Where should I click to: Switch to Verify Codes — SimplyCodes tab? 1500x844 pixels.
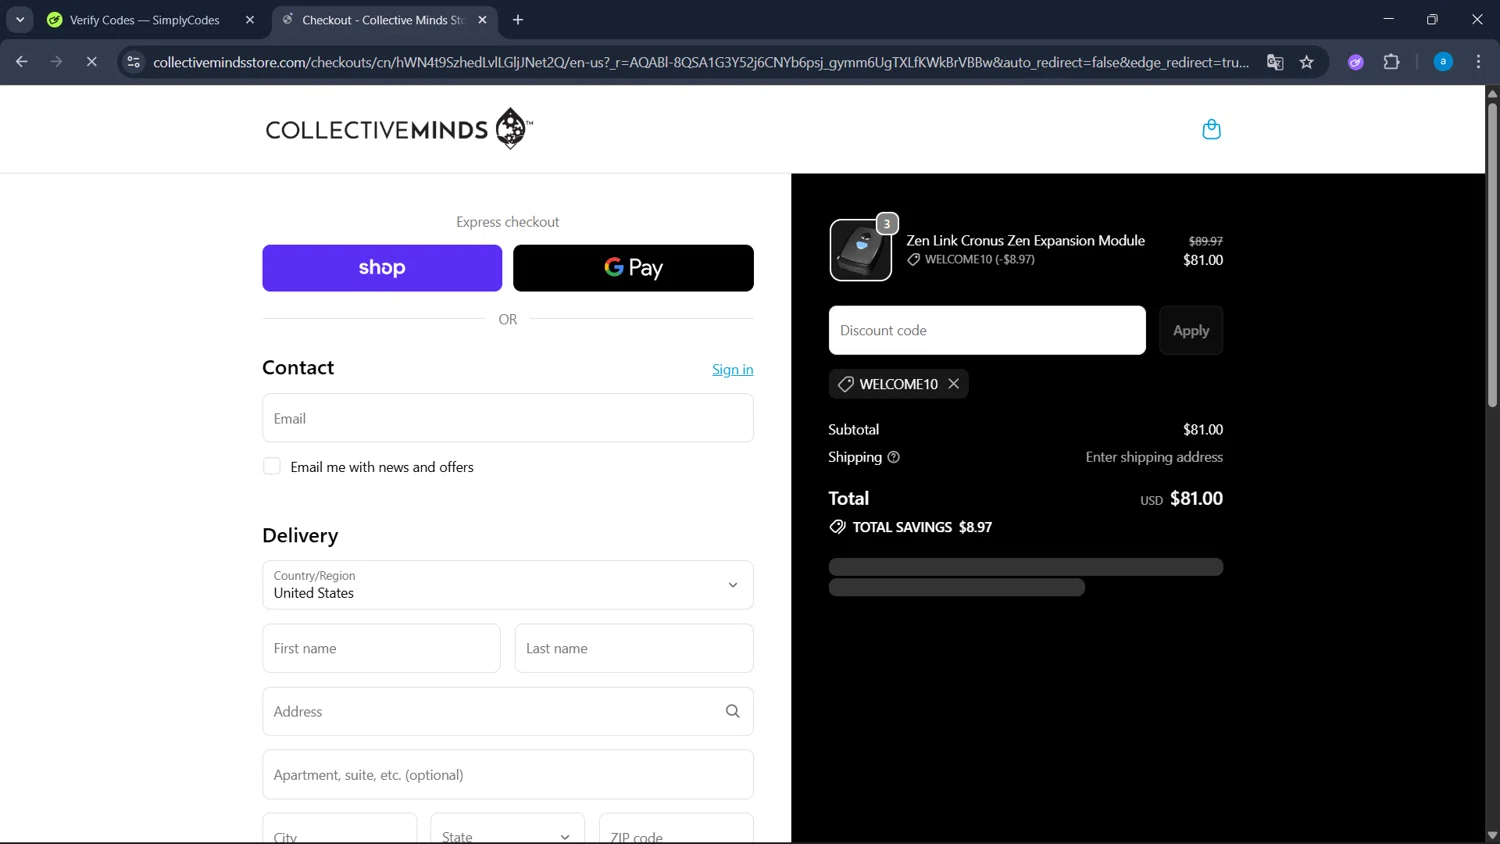pos(151,20)
